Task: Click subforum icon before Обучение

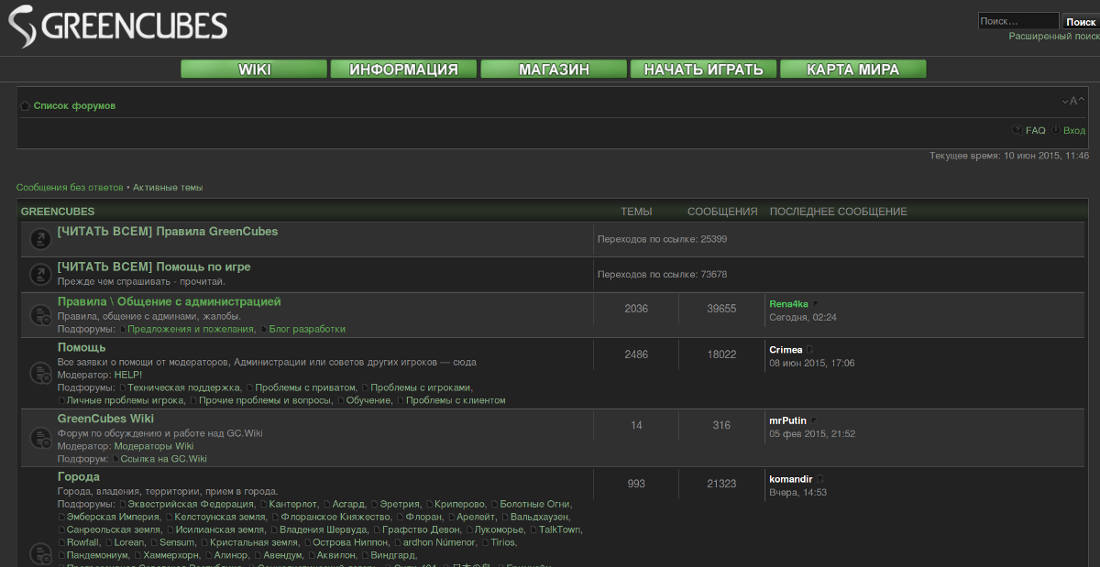Action: point(342,401)
